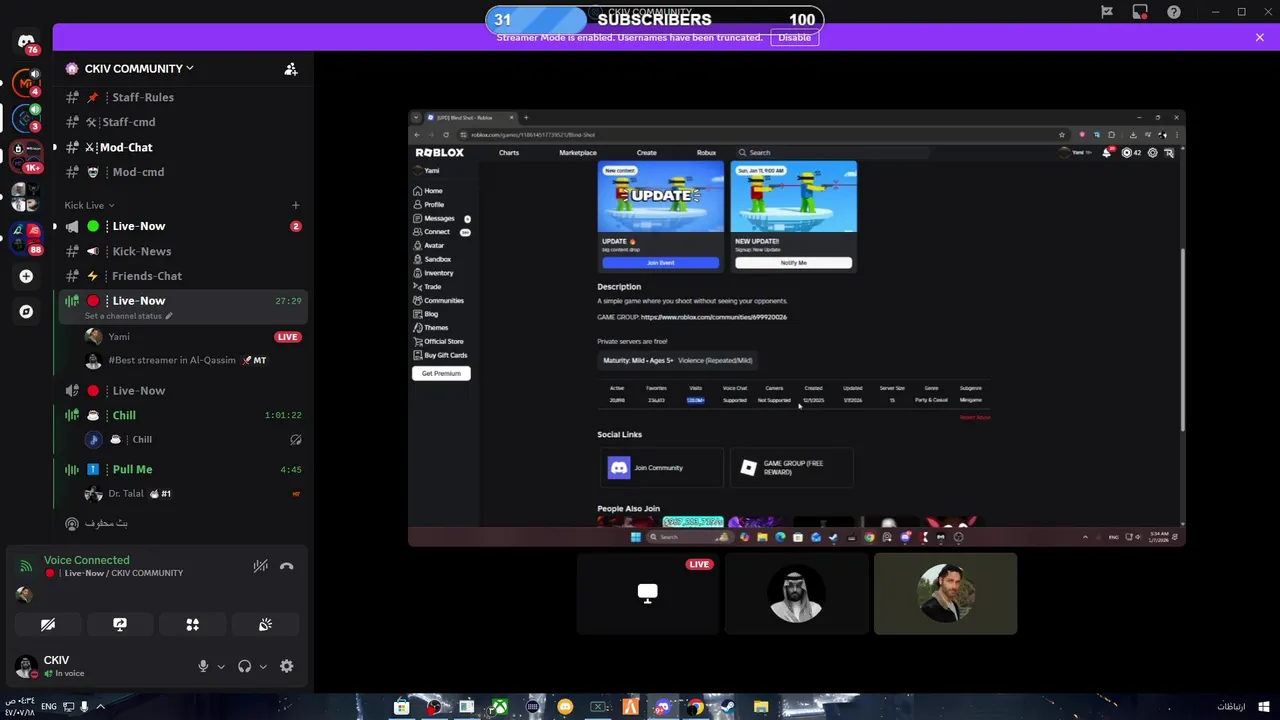Open the Staff-cmd channel

pos(181,122)
